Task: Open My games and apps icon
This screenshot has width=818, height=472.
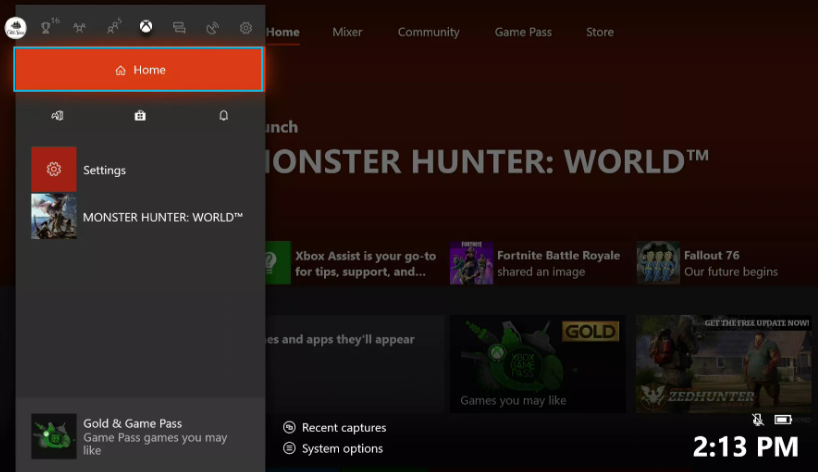Action: pos(57,115)
